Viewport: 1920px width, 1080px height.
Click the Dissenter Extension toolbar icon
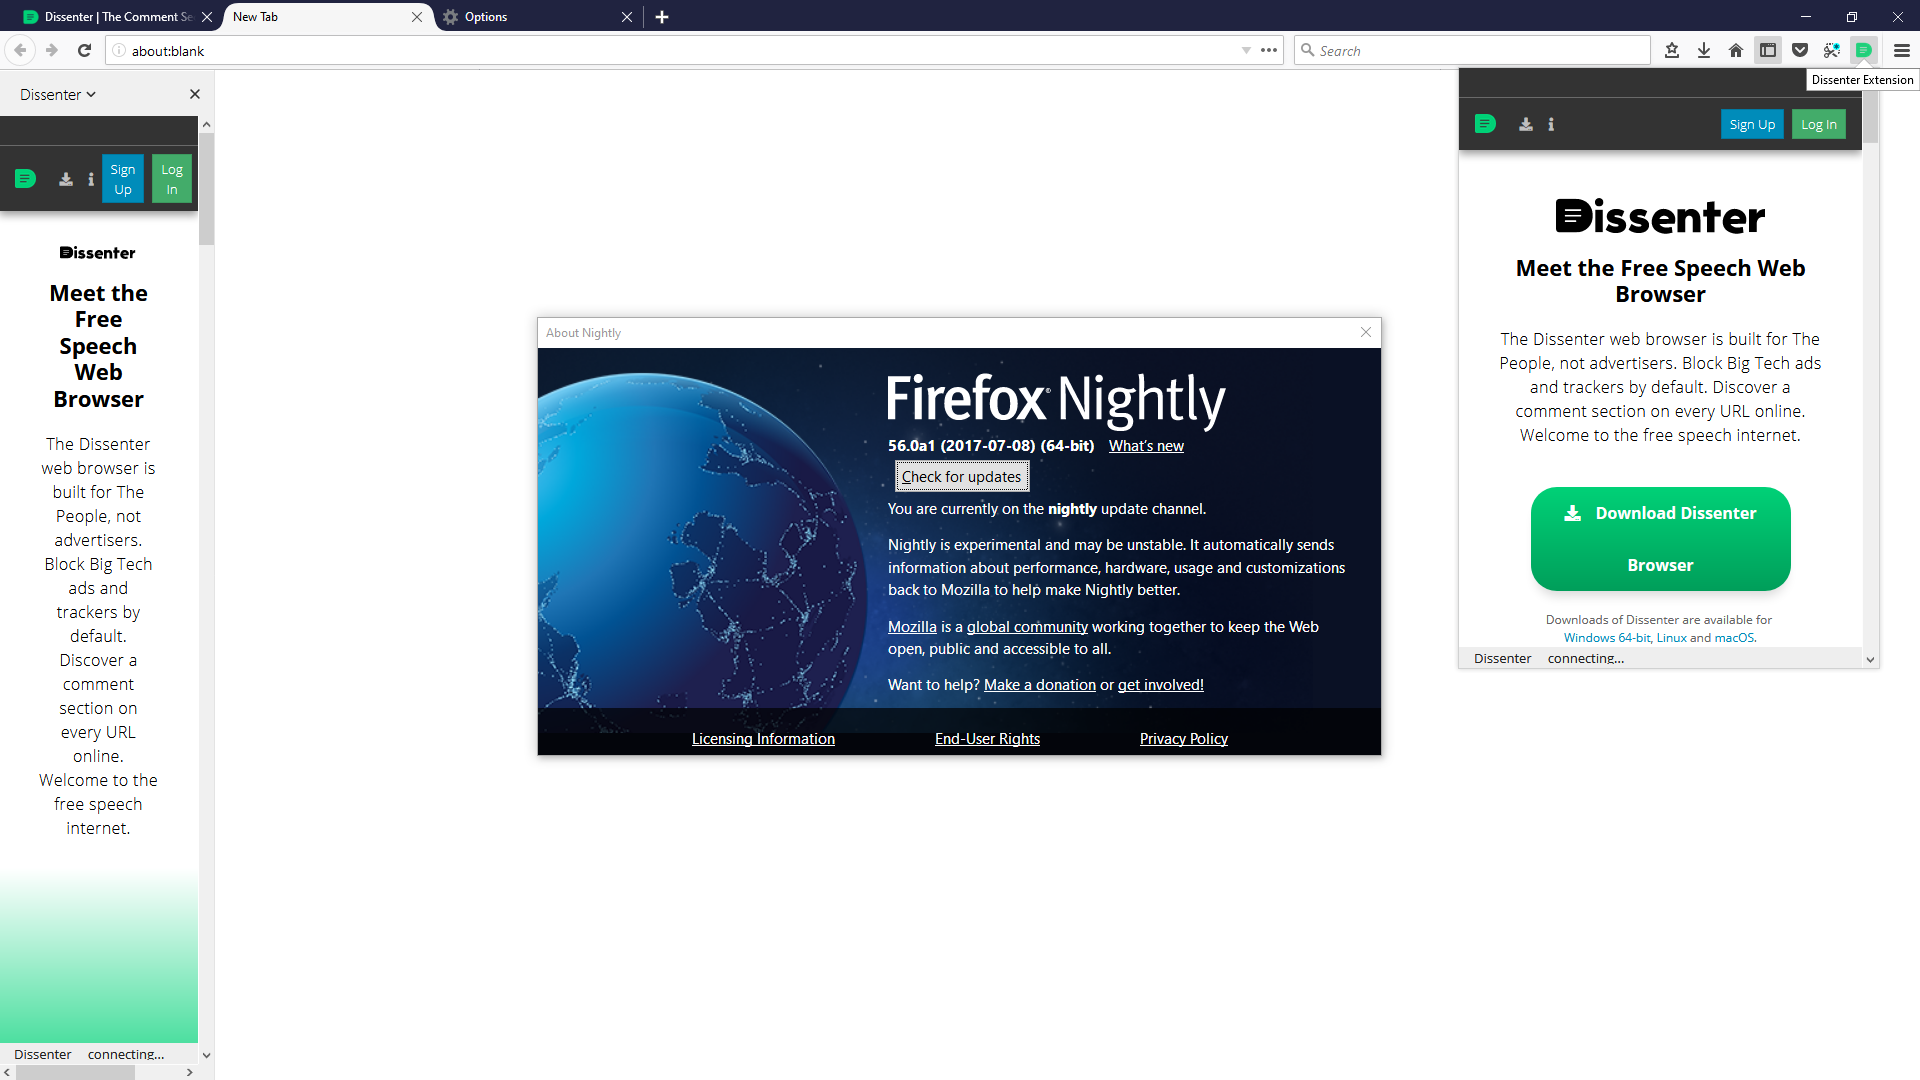point(1864,50)
